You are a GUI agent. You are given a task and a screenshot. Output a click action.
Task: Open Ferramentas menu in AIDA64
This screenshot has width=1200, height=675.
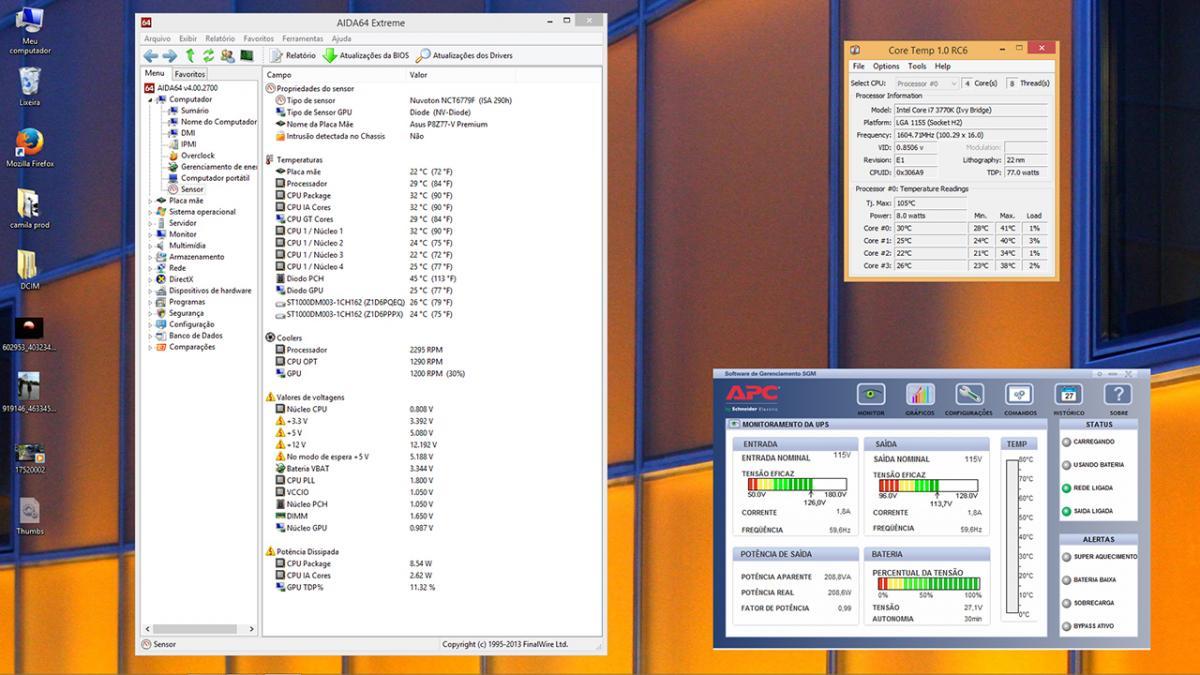[302, 39]
